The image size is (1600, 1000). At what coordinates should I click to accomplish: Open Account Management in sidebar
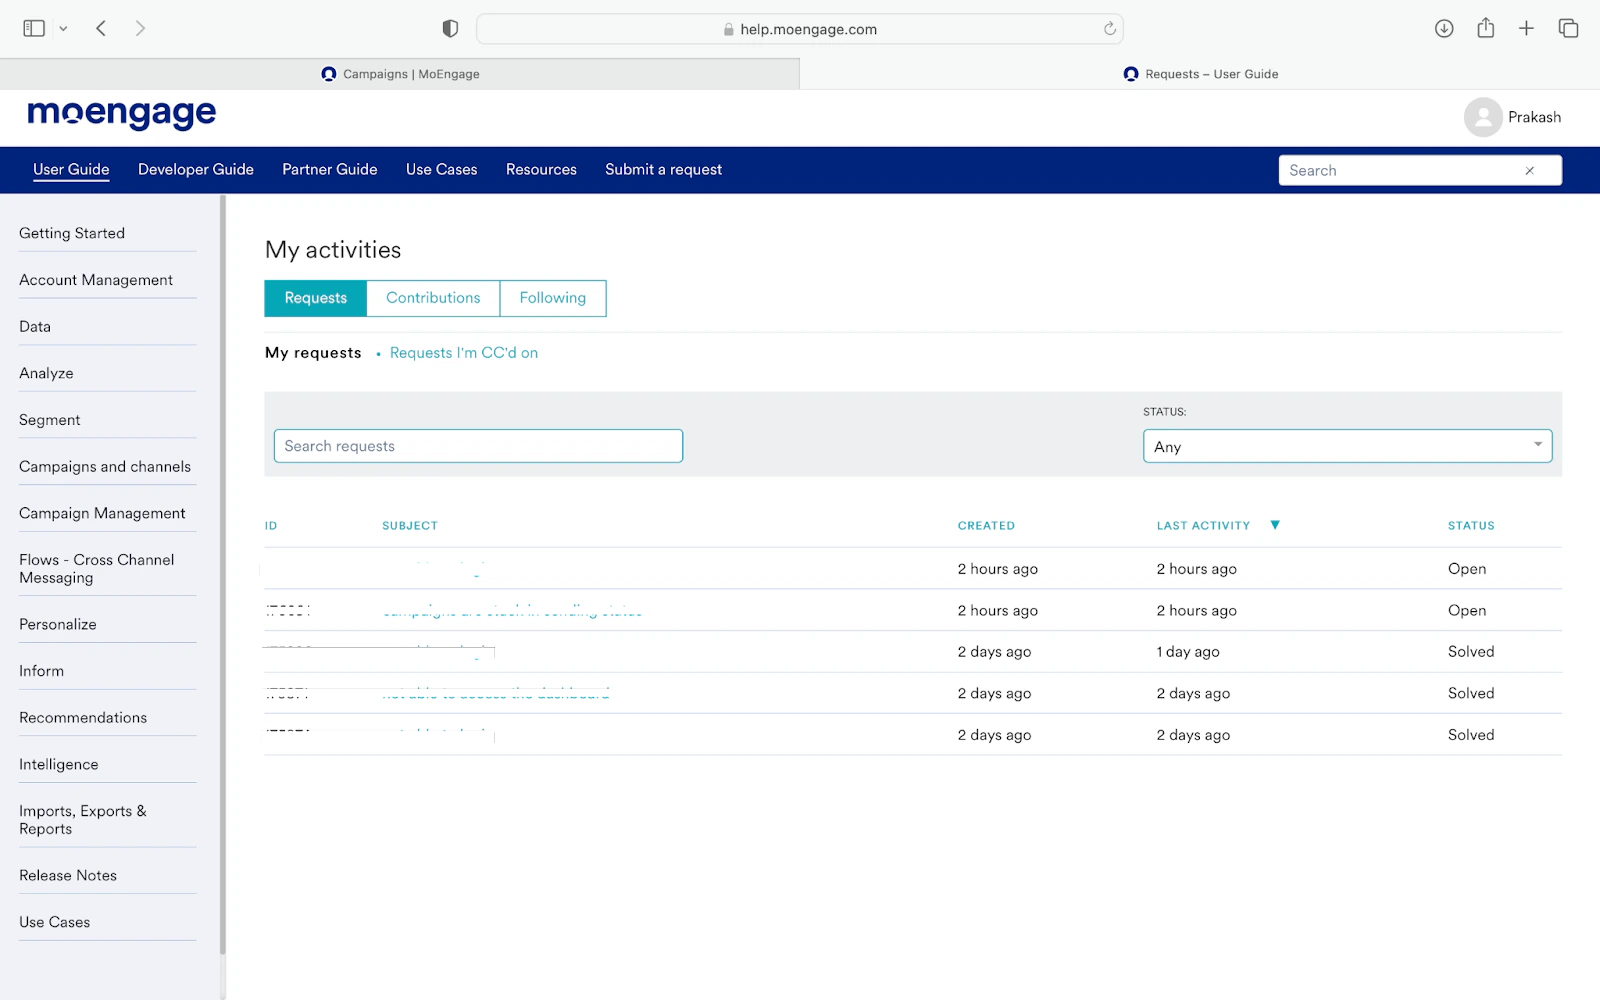(x=96, y=280)
